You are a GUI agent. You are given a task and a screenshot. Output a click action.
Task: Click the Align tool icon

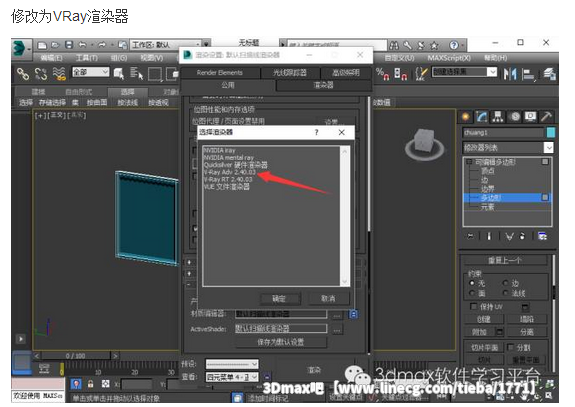(x=528, y=74)
